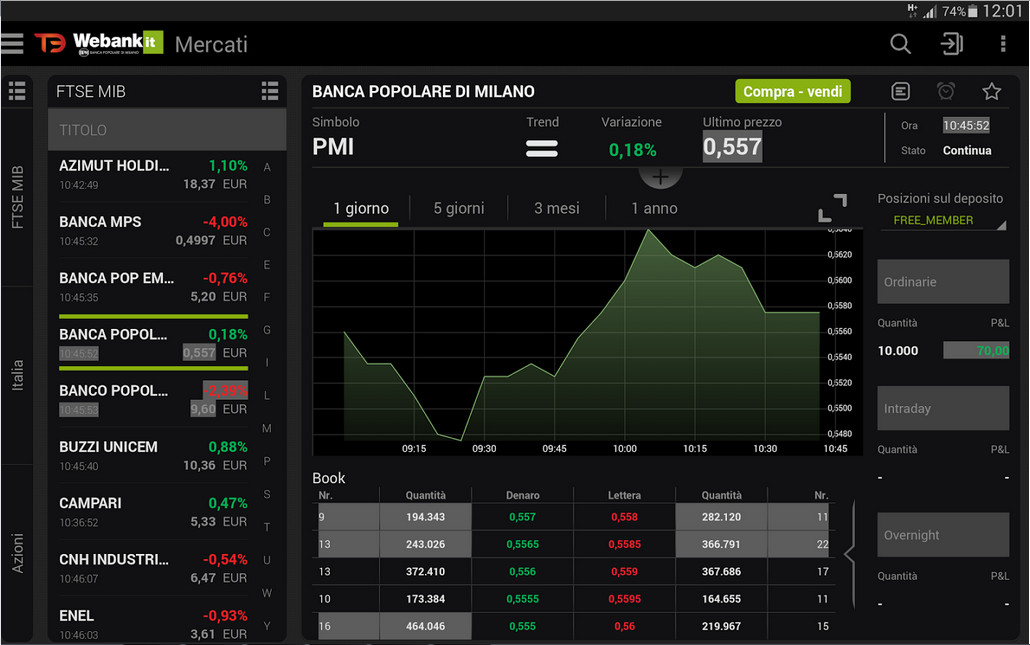Tap Lettera price 0,558 in book
The width and height of the screenshot is (1030, 645).
(x=624, y=517)
